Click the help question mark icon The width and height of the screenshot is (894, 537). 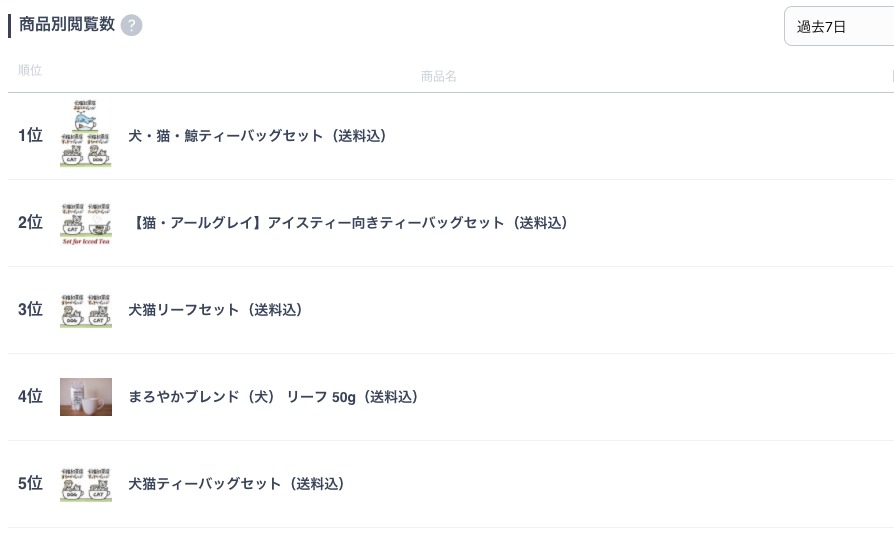pos(132,25)
